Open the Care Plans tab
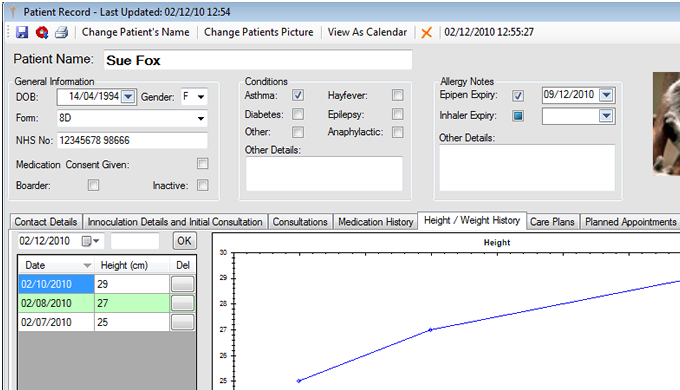This screenshot has width=680, height=390. [x=552, y=222]
